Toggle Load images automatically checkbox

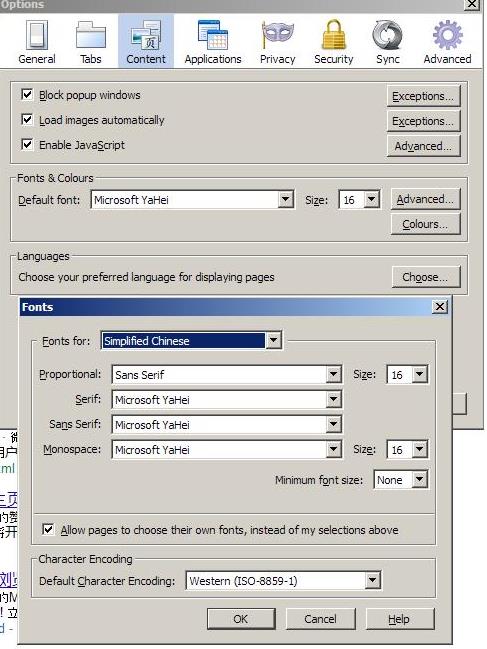pos(27,120)
